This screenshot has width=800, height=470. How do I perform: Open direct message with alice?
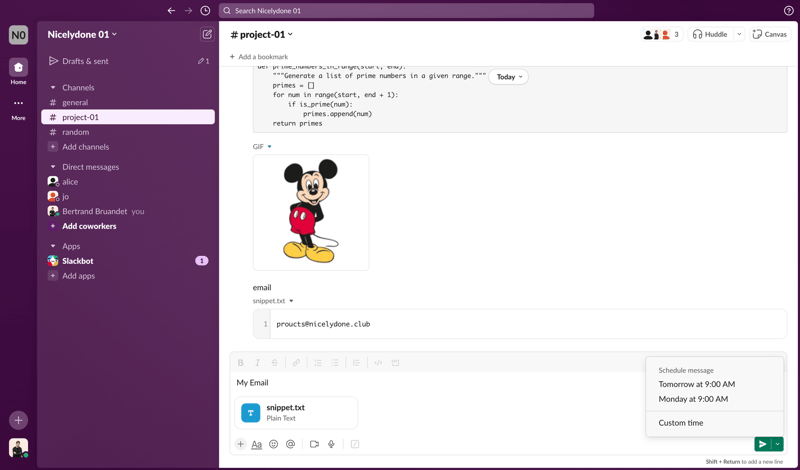[128, 182]
